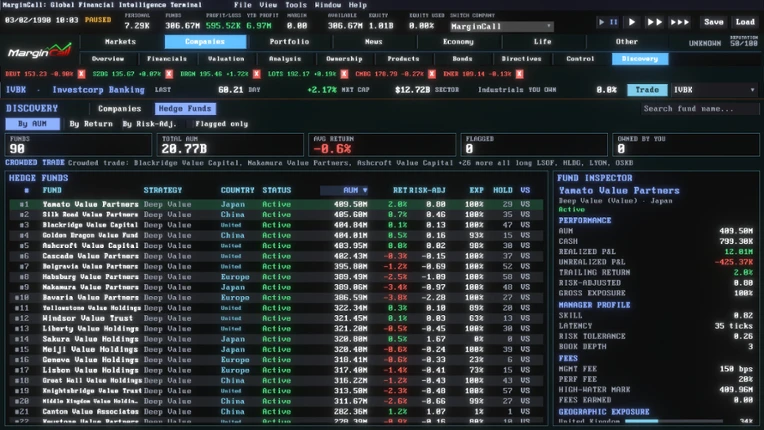Set triple-speed fast forward

tap(680, 22)
